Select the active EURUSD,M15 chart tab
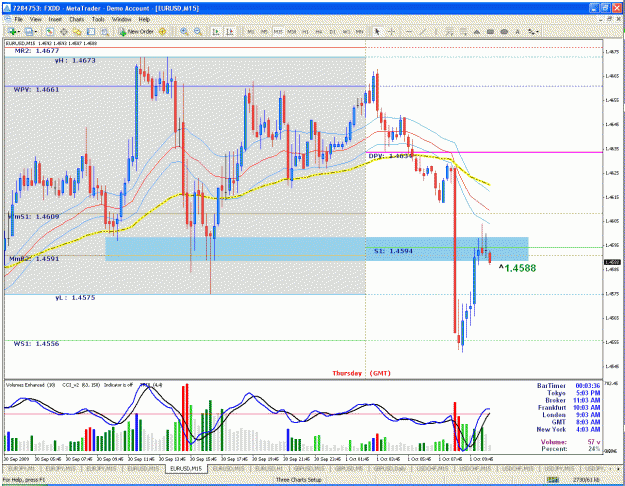 186,468
